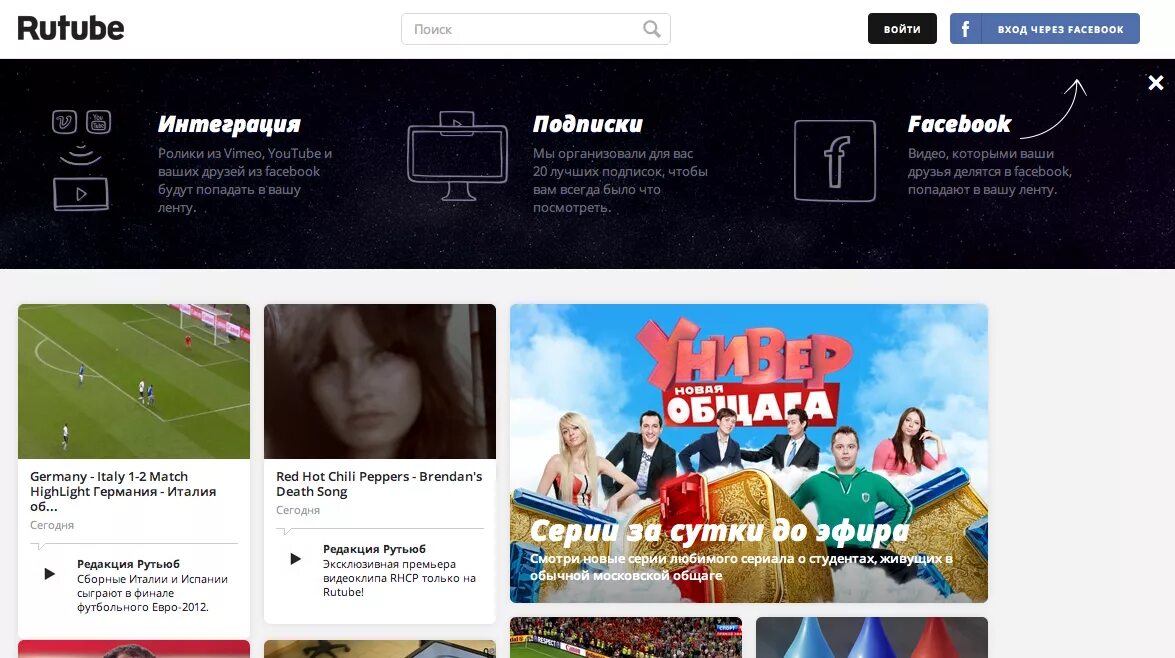The height and width of the screenshot is (658, 1175).
Task: Click the play-screen icon under Интеграция
Action: click(x=81, y=194)
